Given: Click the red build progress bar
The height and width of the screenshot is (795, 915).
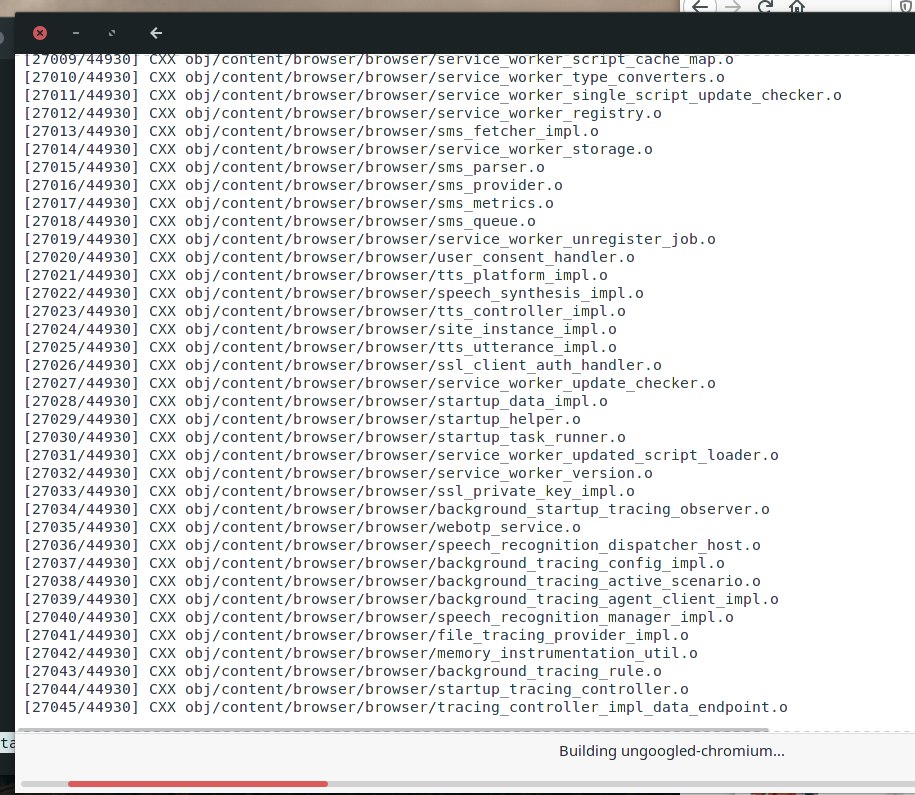Looking at the screenshot, I should 198,784.
